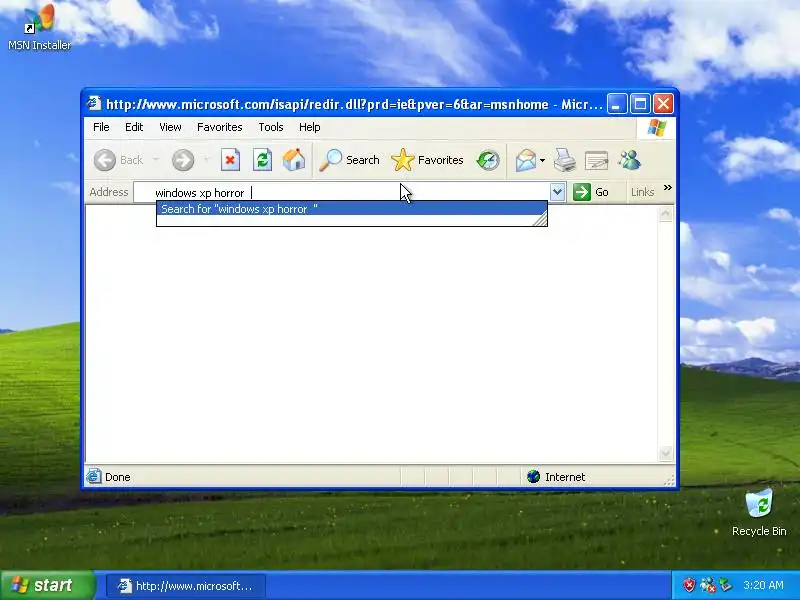Click the red security shield tray icon
800x600 pixels.
click(x=689, y=585)
